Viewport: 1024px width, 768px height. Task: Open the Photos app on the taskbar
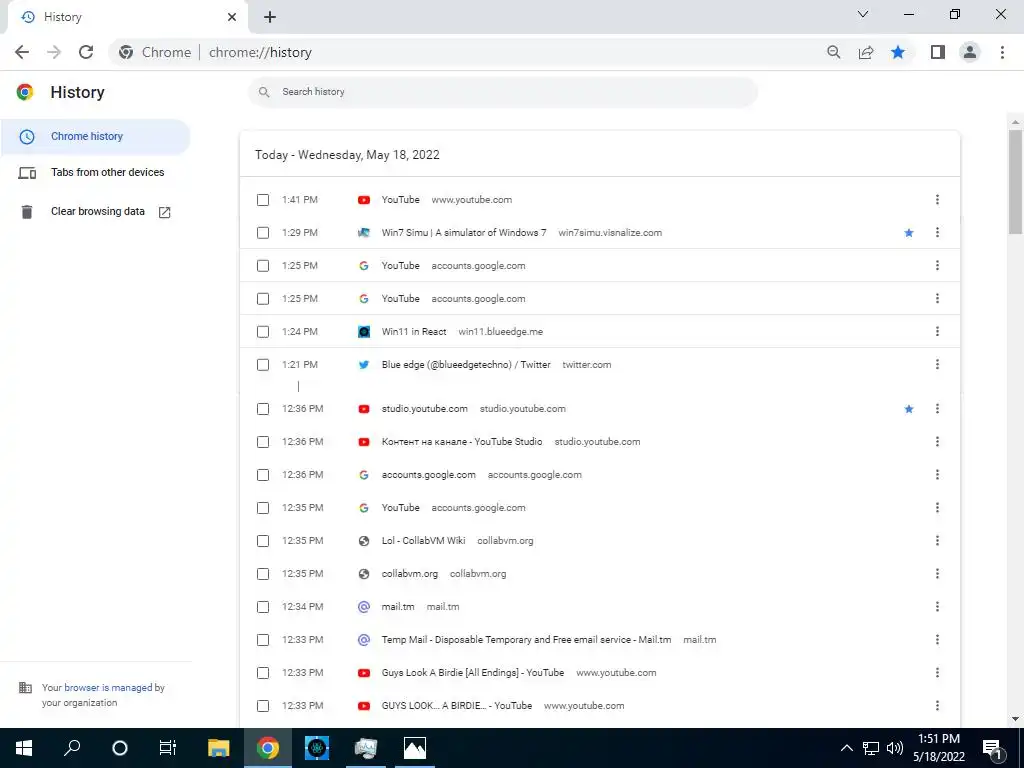[415, 748]
